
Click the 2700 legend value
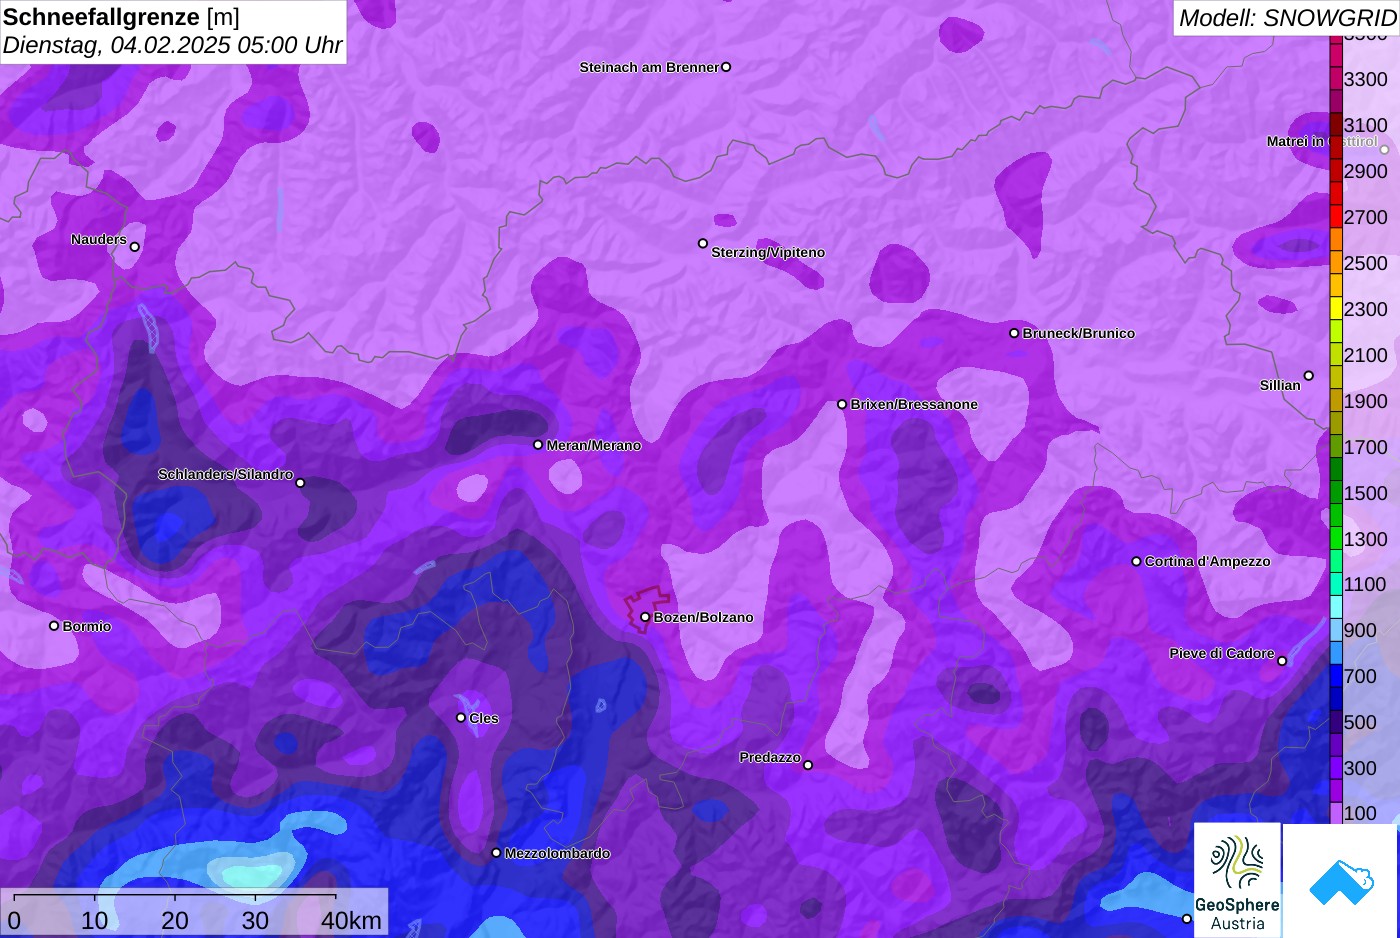coord(1366,217)
